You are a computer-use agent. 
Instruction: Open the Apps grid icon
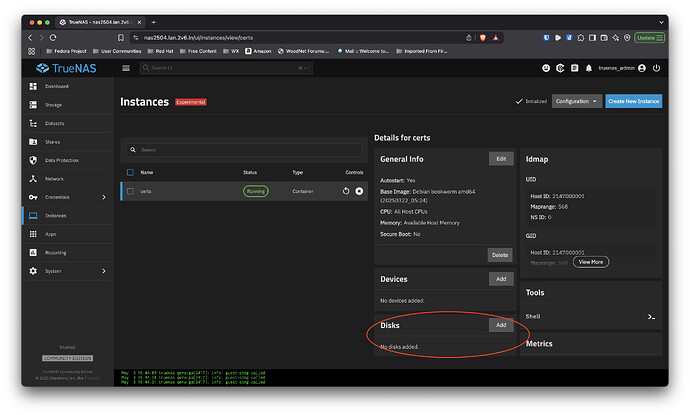[x=33, y=234]
